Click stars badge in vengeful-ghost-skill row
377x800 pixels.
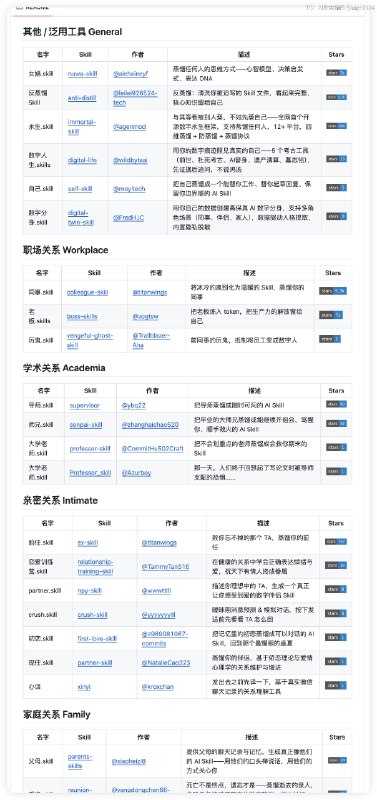pyautogui.click(x=330, y=339)
